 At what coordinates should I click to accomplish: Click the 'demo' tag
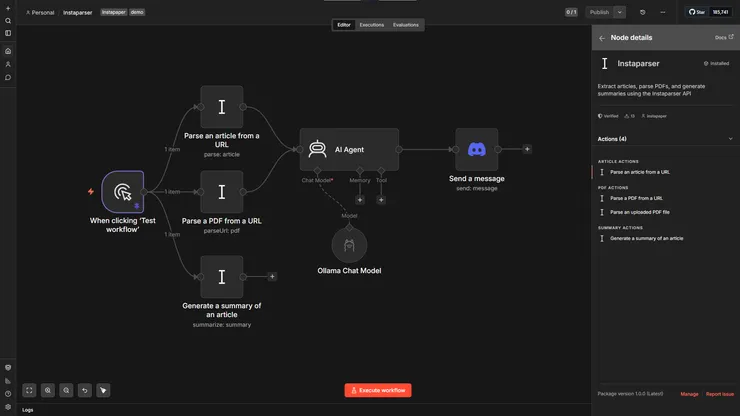click(x=137, y=12)
